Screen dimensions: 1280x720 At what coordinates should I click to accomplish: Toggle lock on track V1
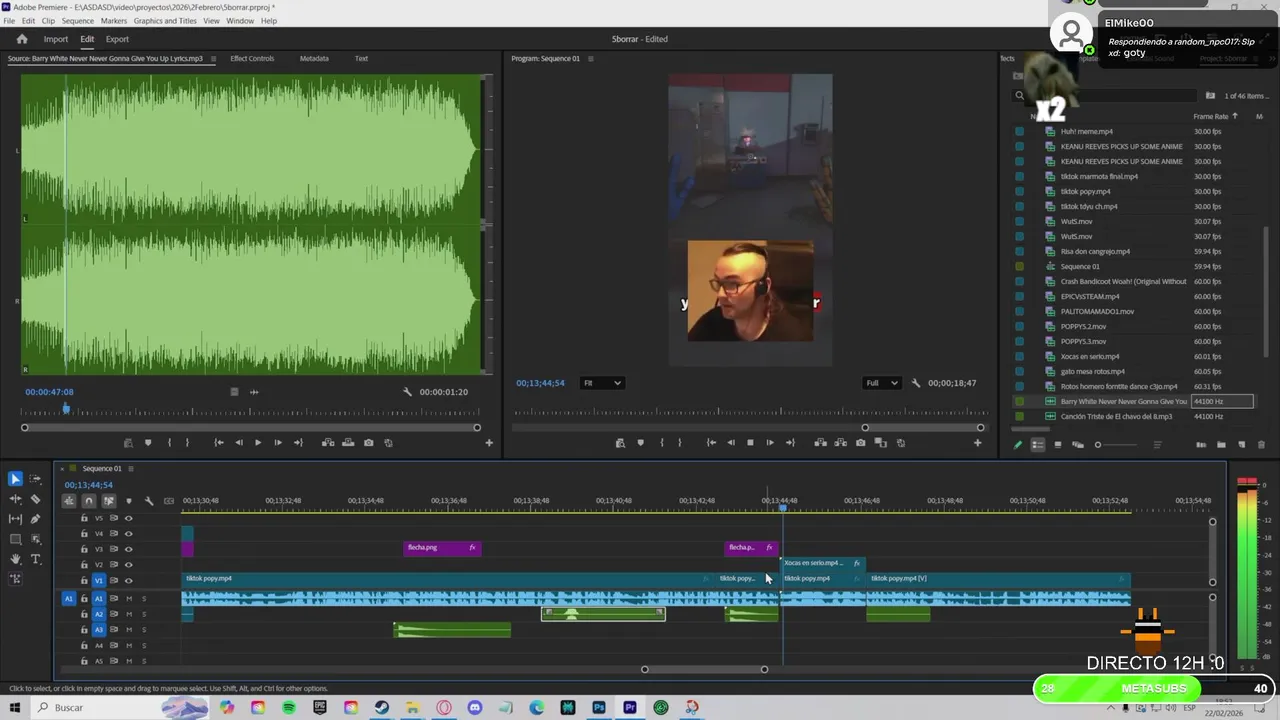pyautogui.click(x=84, y=580)
